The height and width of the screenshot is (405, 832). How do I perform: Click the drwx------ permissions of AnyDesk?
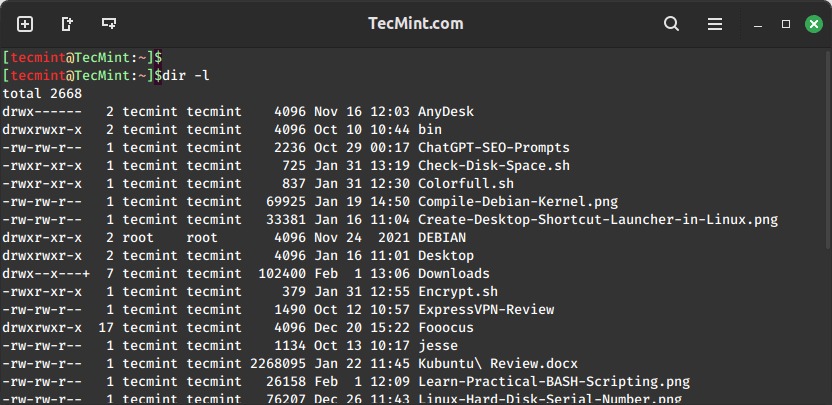42,112
